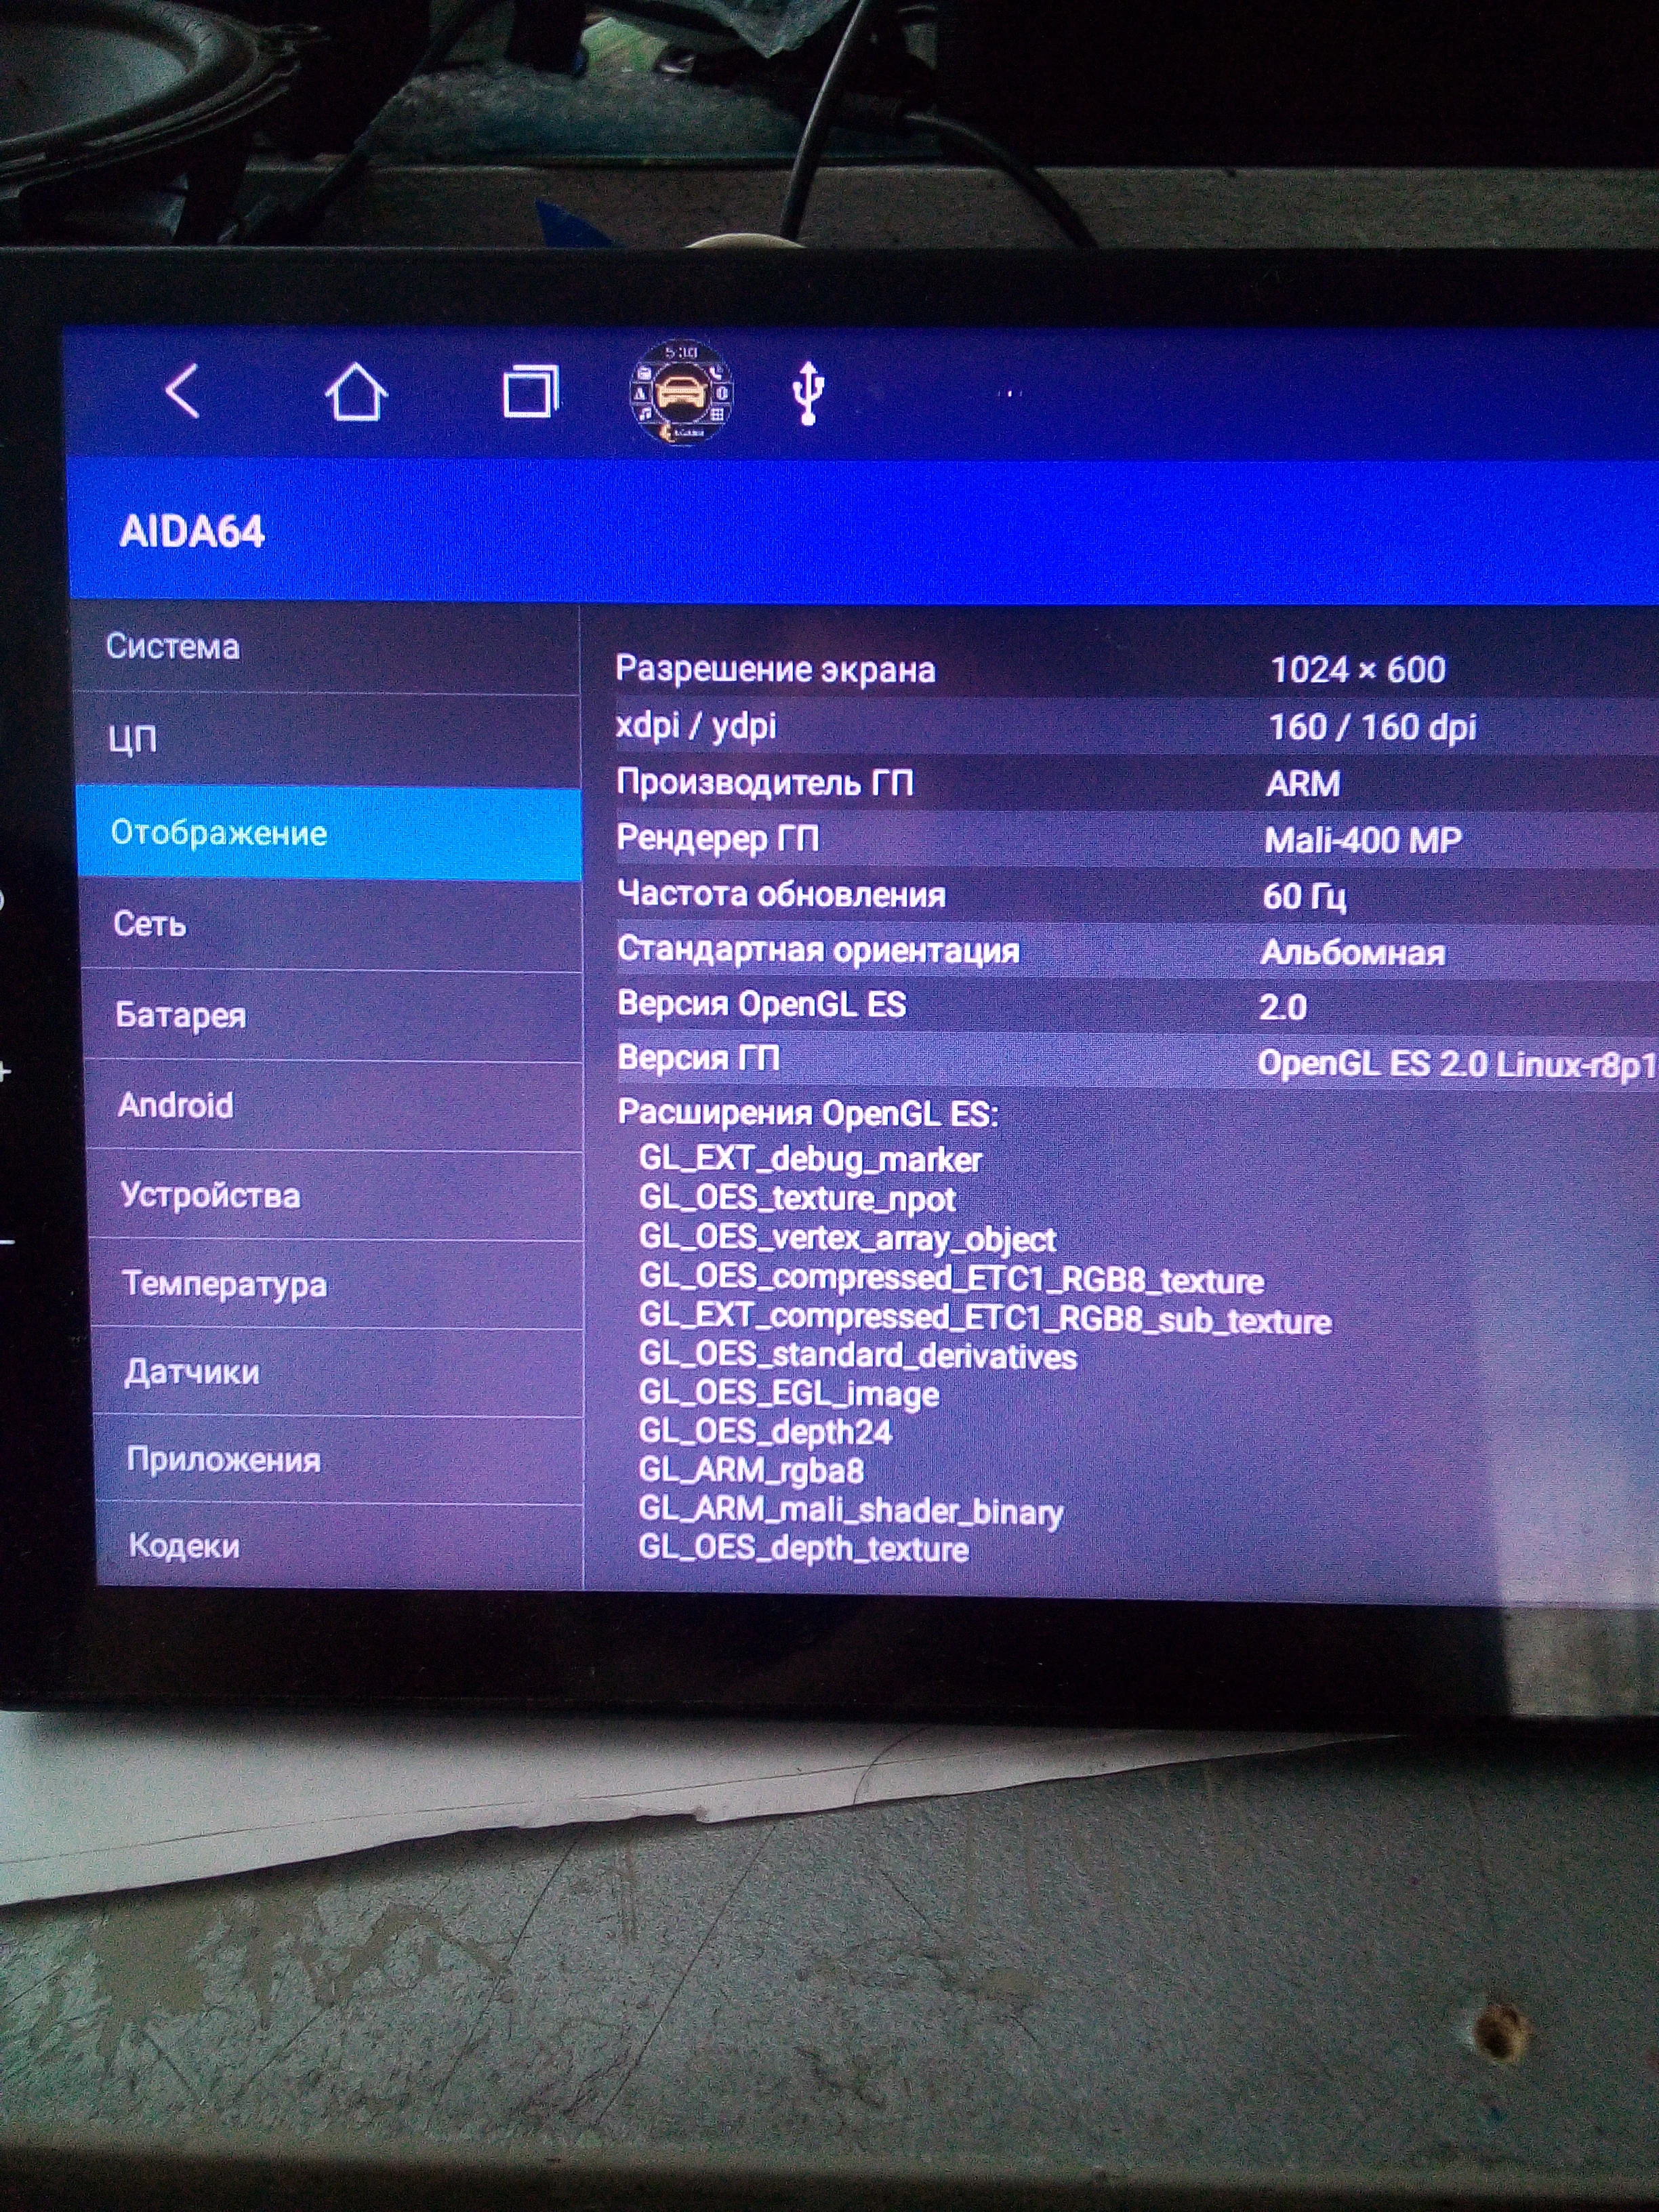Tap the round car launcher icon
The height and width of the screenshot is (2212, 1659).
pos(681,392)
